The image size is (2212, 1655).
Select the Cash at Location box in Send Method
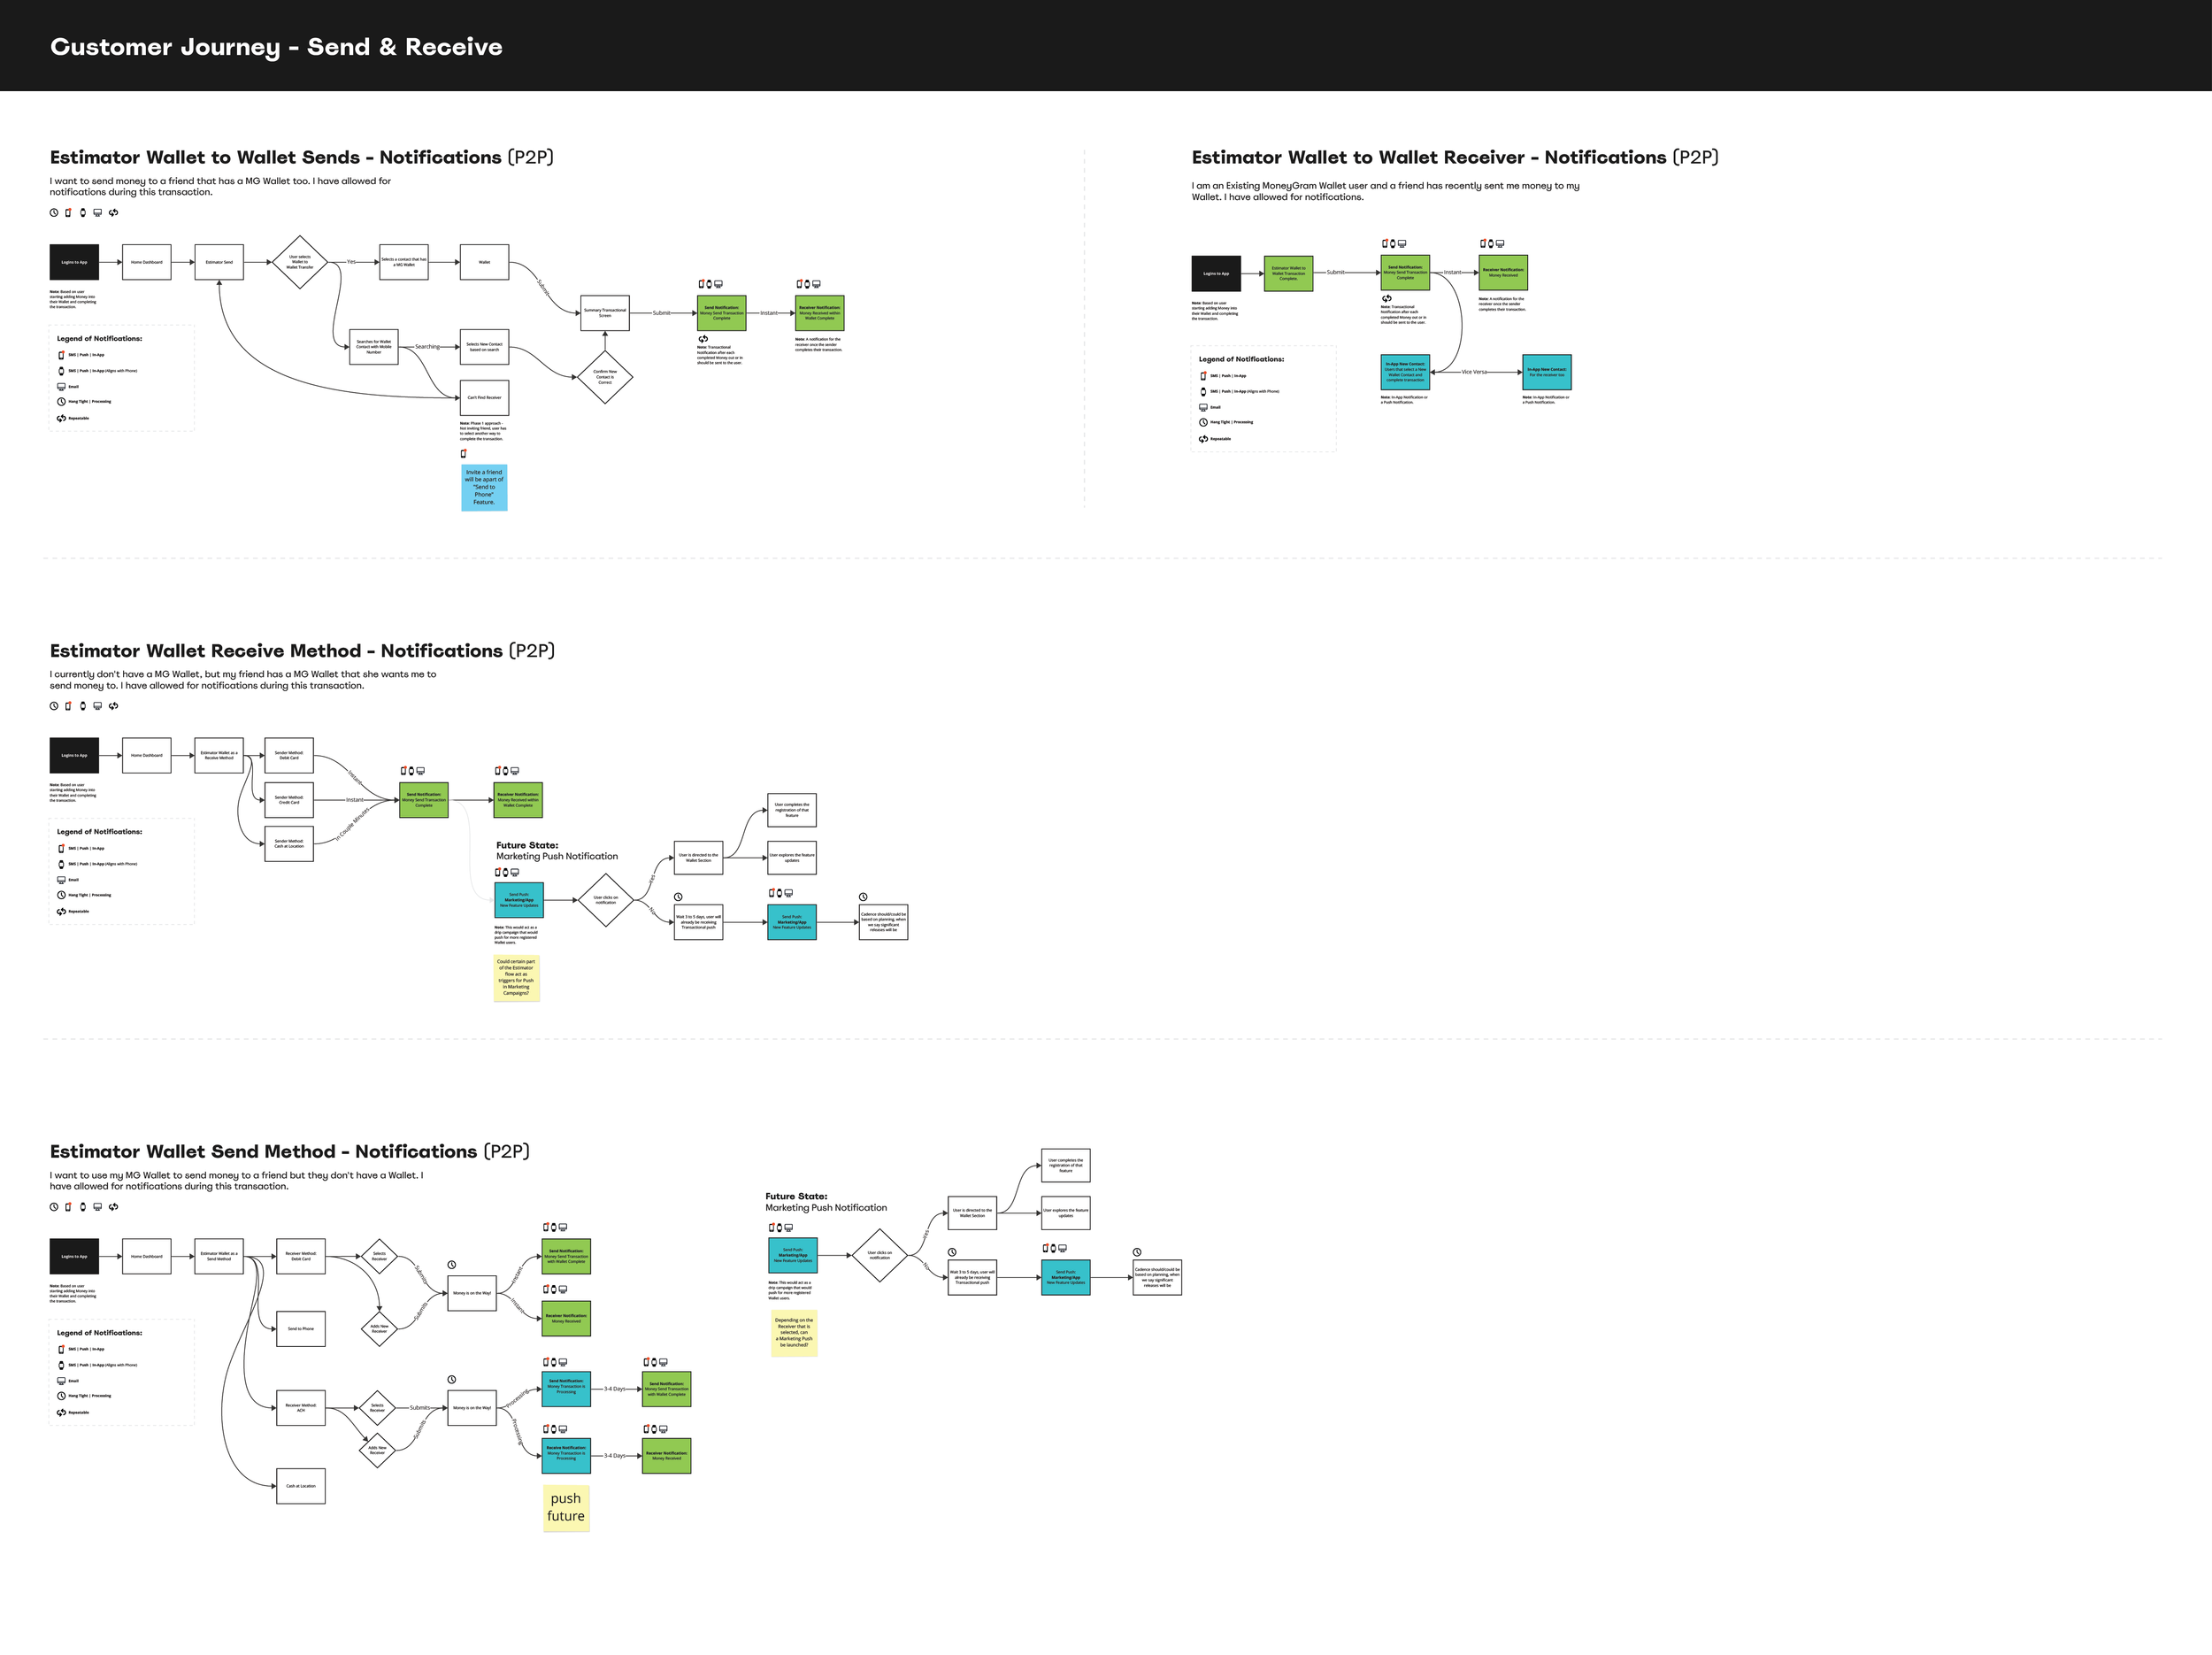tap(301, 1486)
